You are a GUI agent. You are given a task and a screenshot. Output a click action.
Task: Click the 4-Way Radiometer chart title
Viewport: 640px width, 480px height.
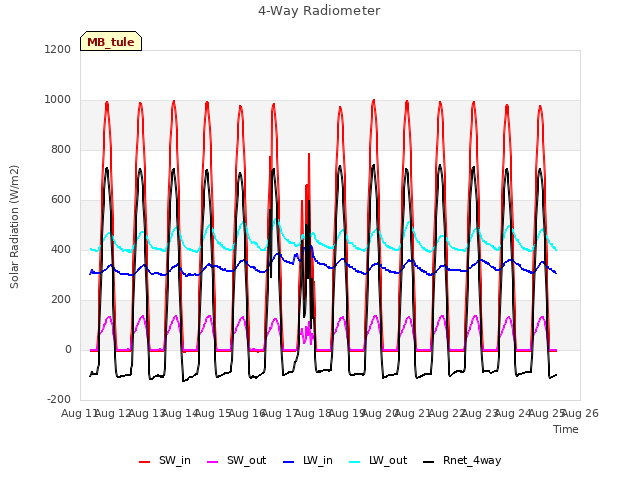(x=319, y=11)
